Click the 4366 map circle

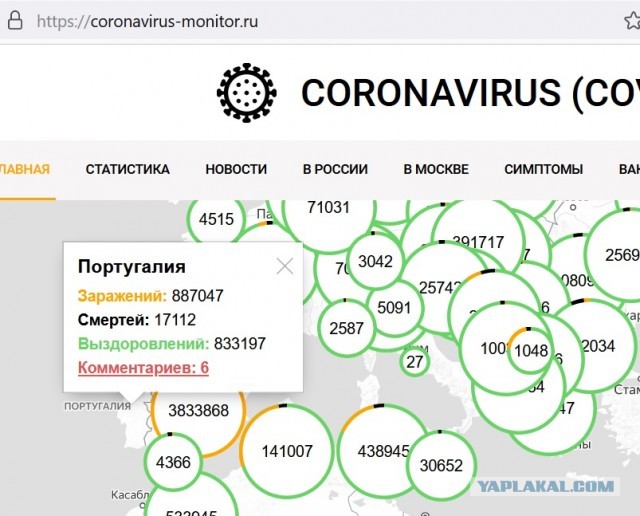pos(167,463)
